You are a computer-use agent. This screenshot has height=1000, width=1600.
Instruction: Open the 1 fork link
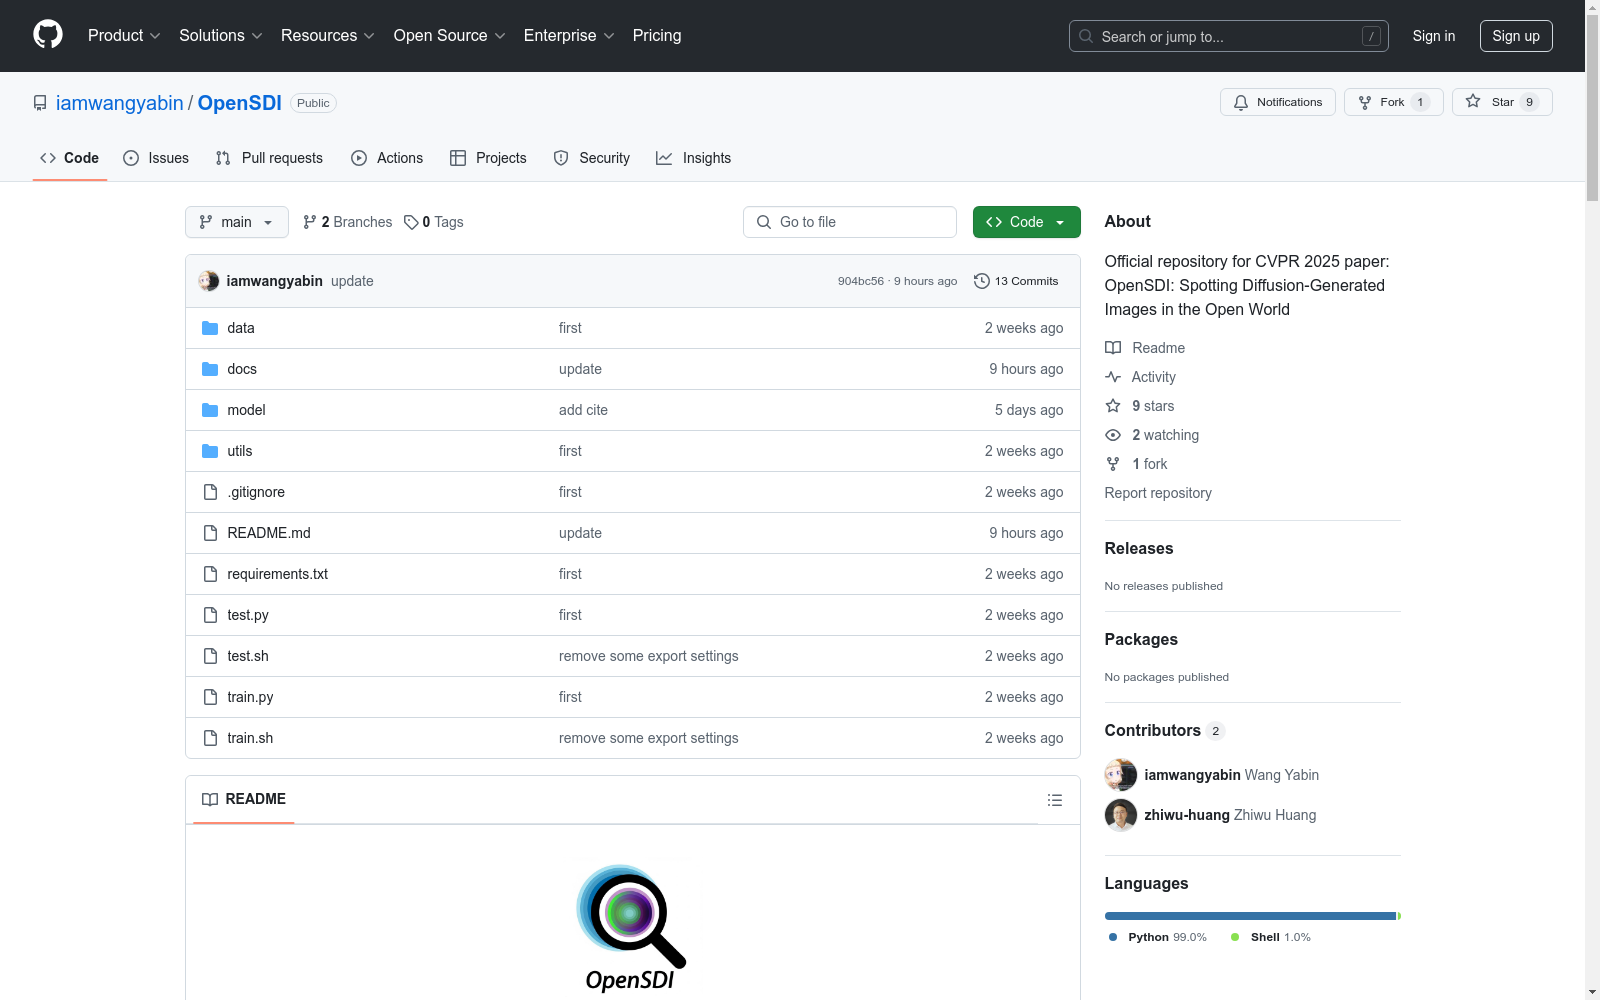coord(1136,464)
